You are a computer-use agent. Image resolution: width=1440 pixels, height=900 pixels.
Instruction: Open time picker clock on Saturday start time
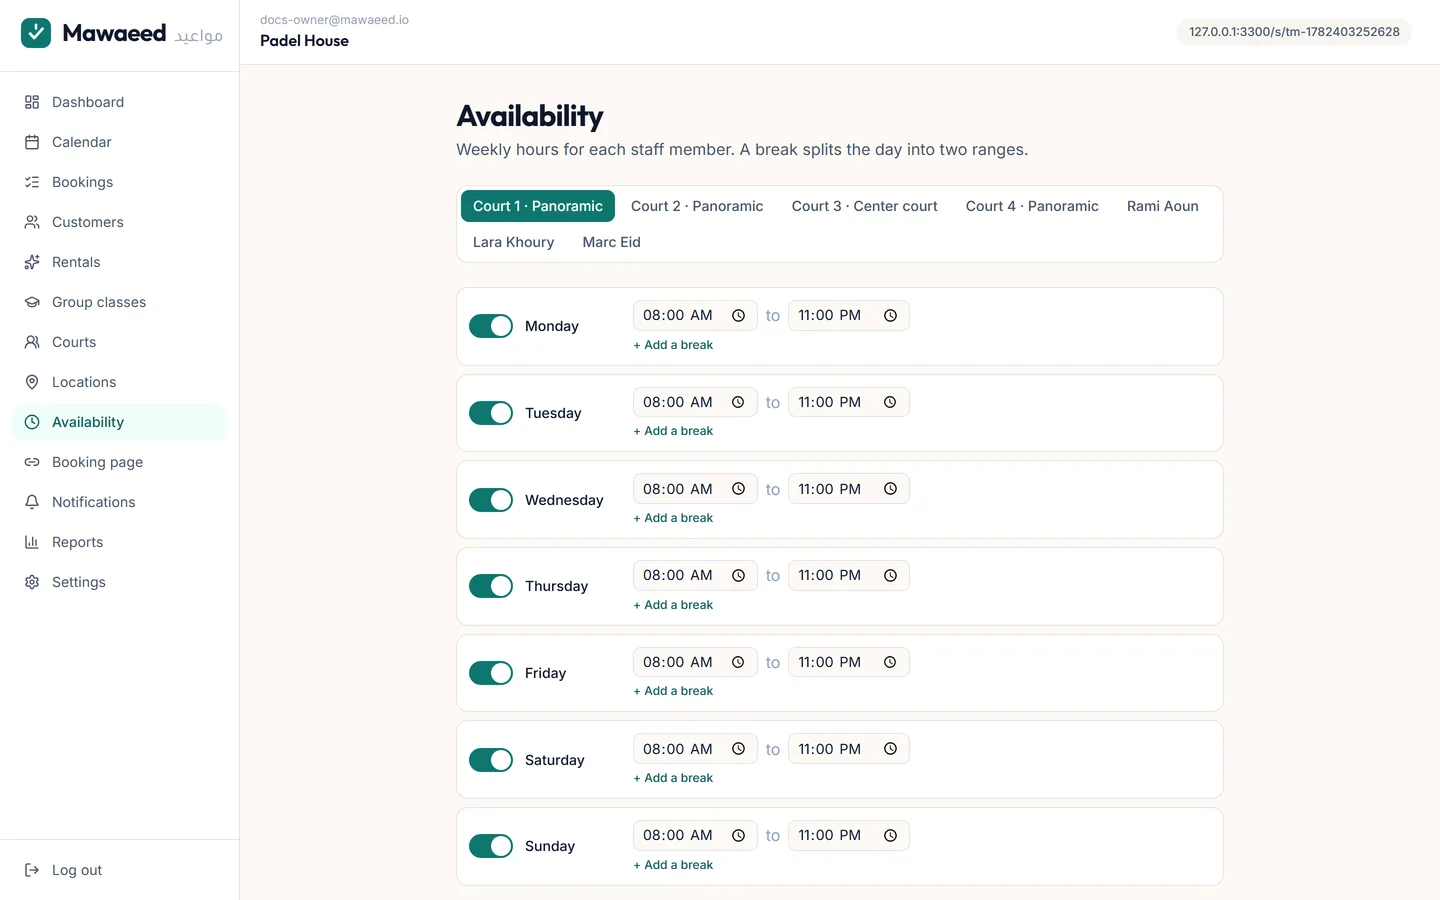tap(738, 749)
